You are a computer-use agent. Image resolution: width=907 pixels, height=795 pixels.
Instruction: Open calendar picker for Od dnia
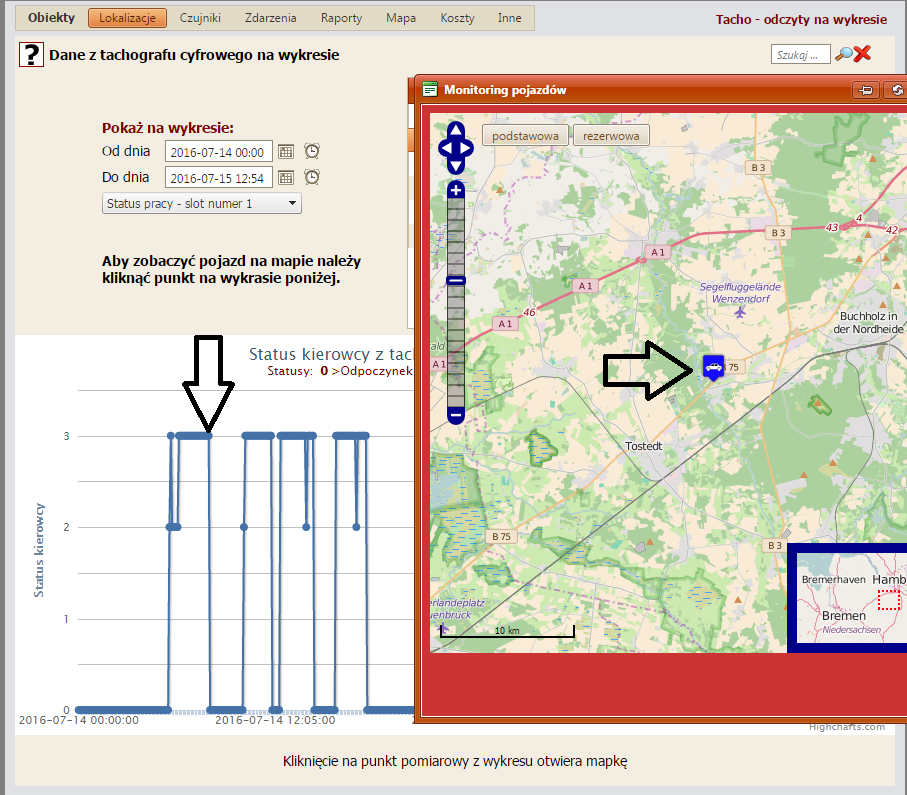[286, 151]
